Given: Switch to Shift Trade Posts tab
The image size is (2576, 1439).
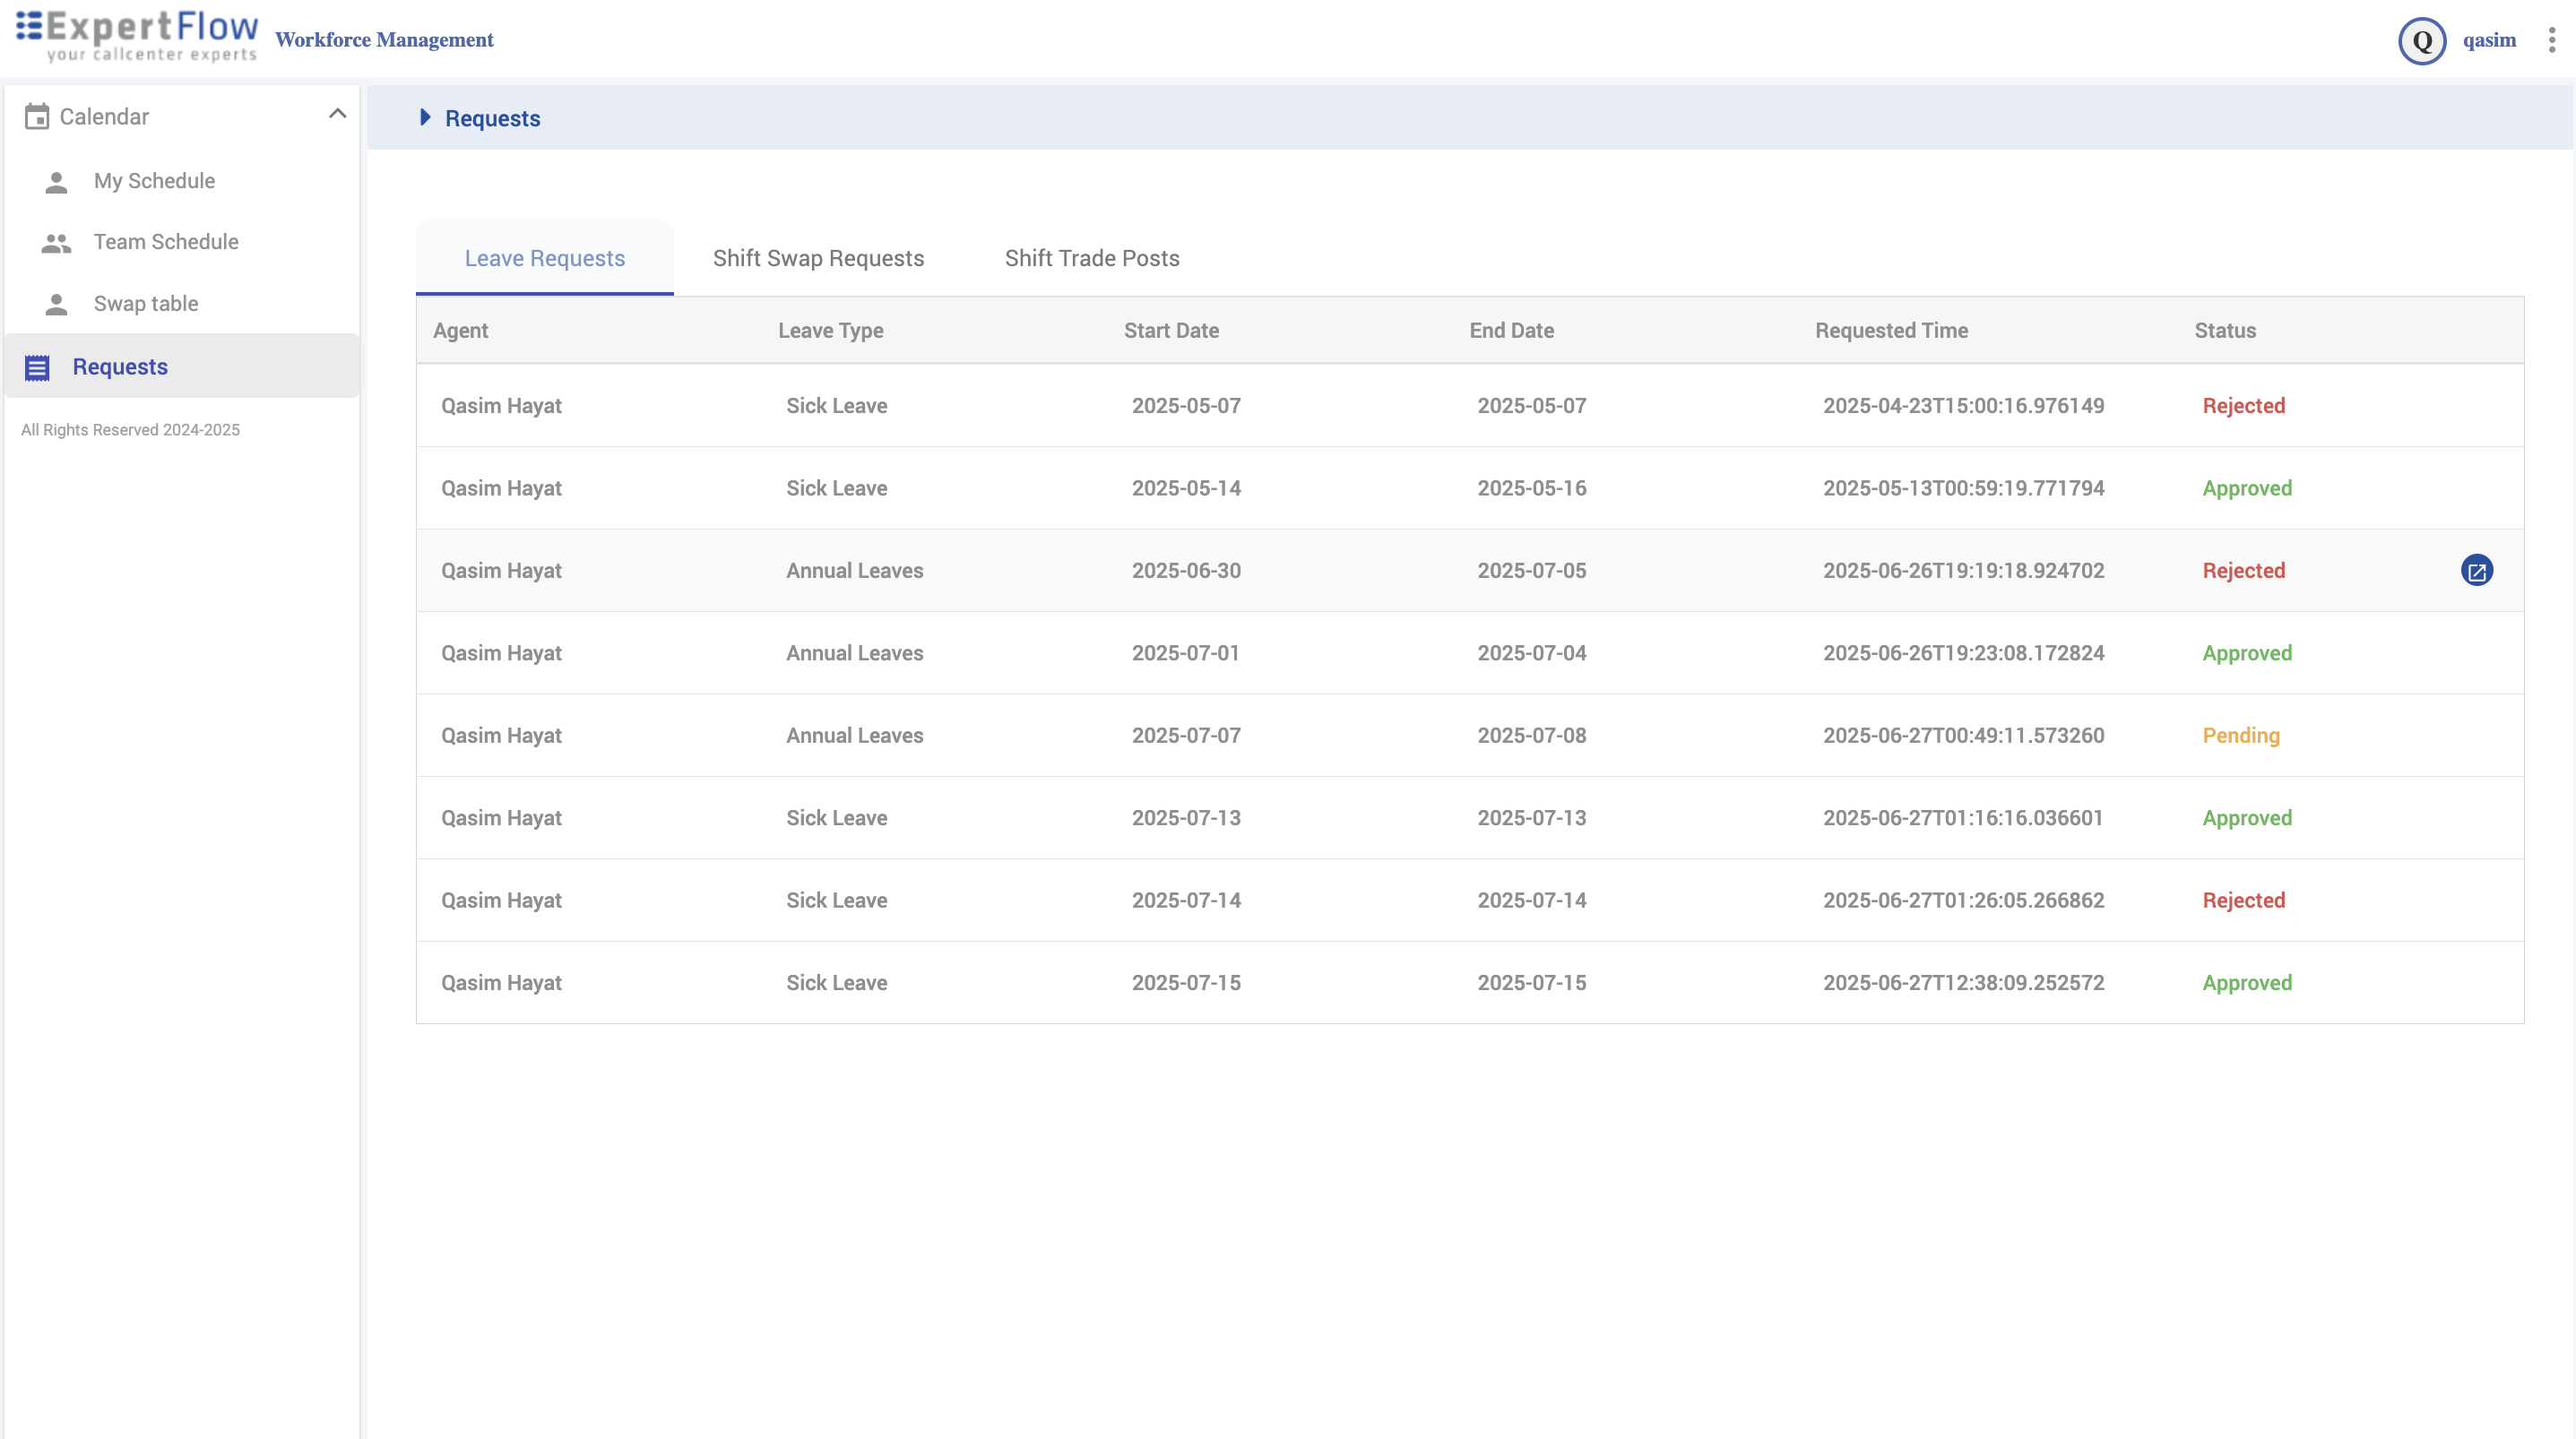Looking at the screenshot, I should click(1091, 258).
